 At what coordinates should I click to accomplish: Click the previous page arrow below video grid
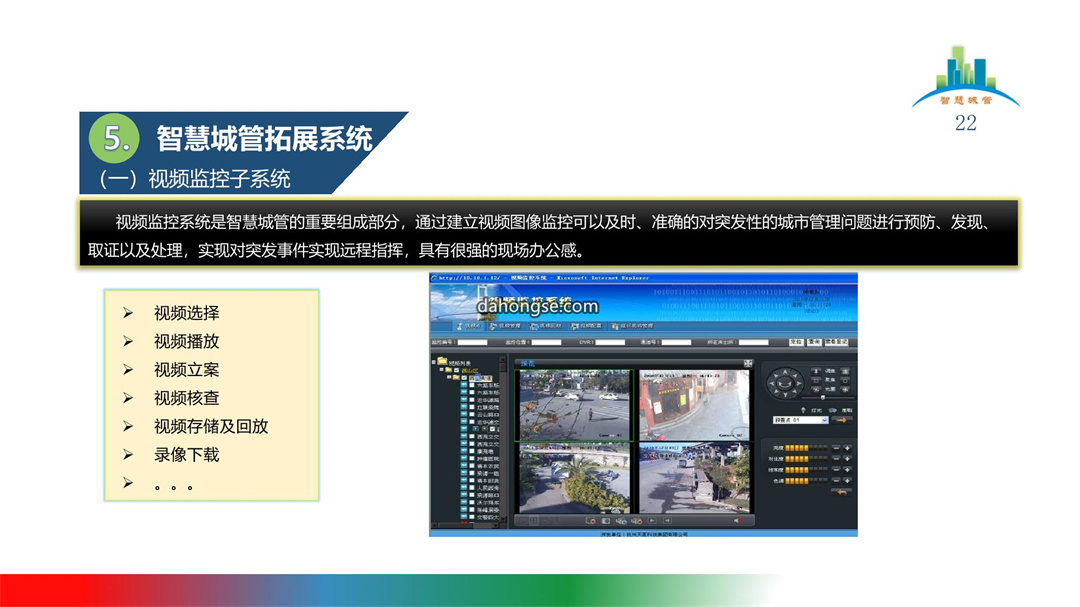(x=652, y=521)
